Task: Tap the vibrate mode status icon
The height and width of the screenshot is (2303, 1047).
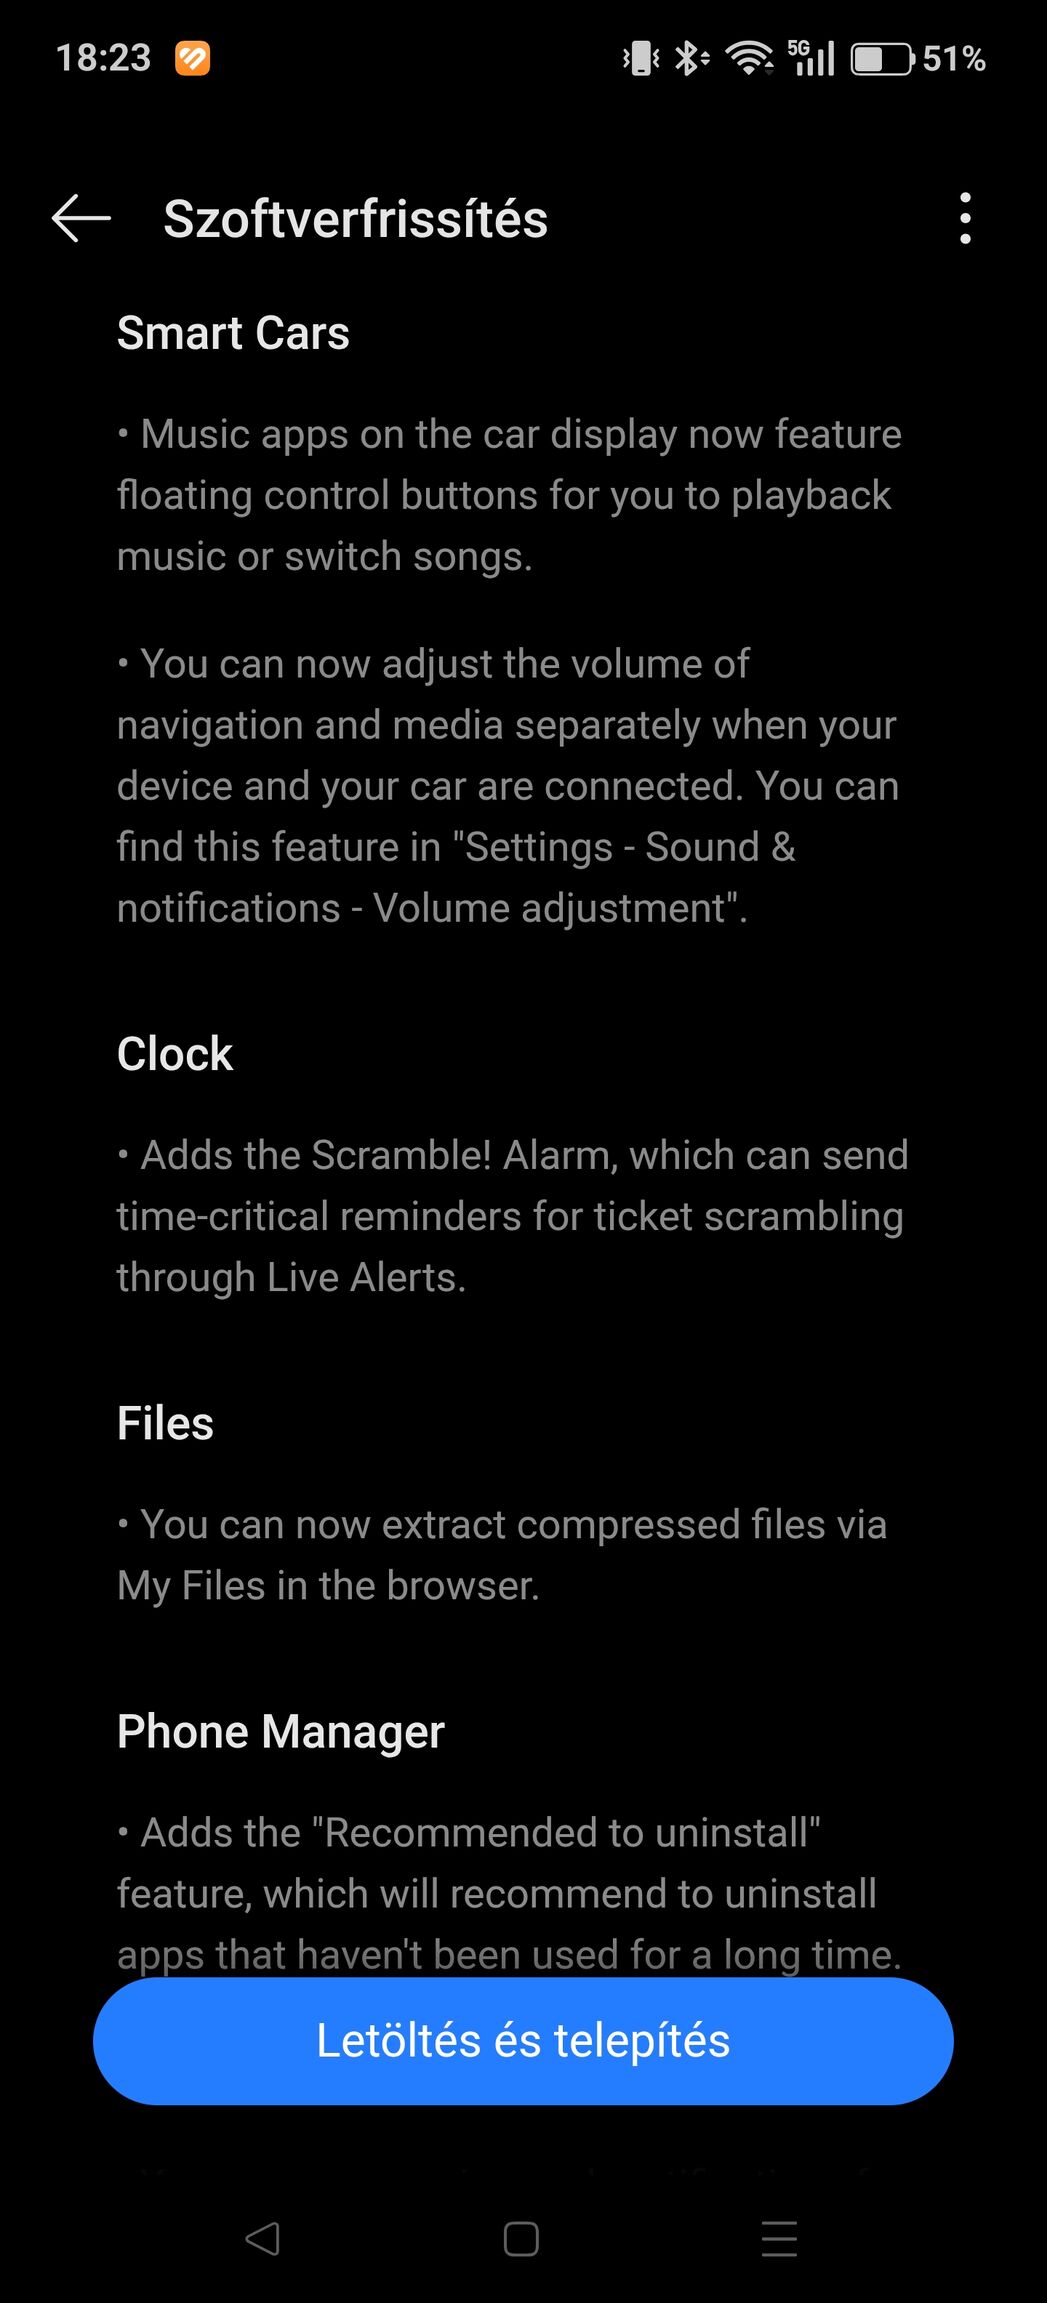Action: tap(641, 58)
